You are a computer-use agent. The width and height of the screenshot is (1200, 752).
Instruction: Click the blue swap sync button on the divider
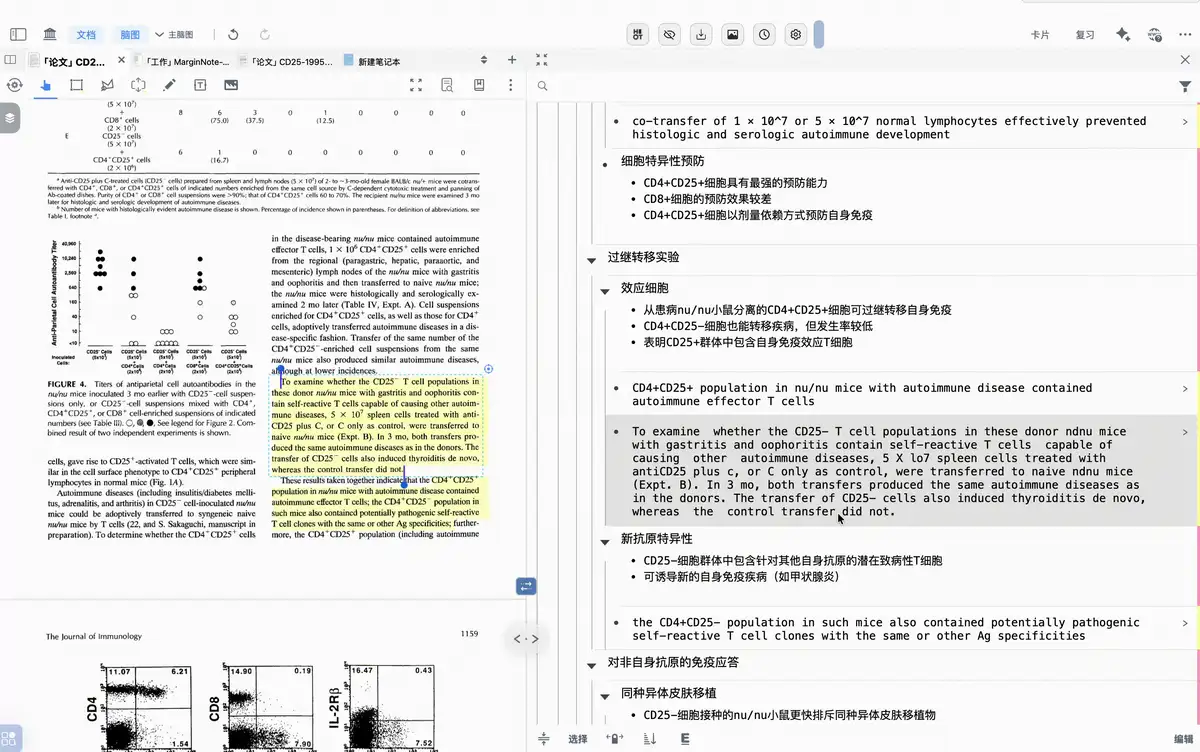click(526, 587)
